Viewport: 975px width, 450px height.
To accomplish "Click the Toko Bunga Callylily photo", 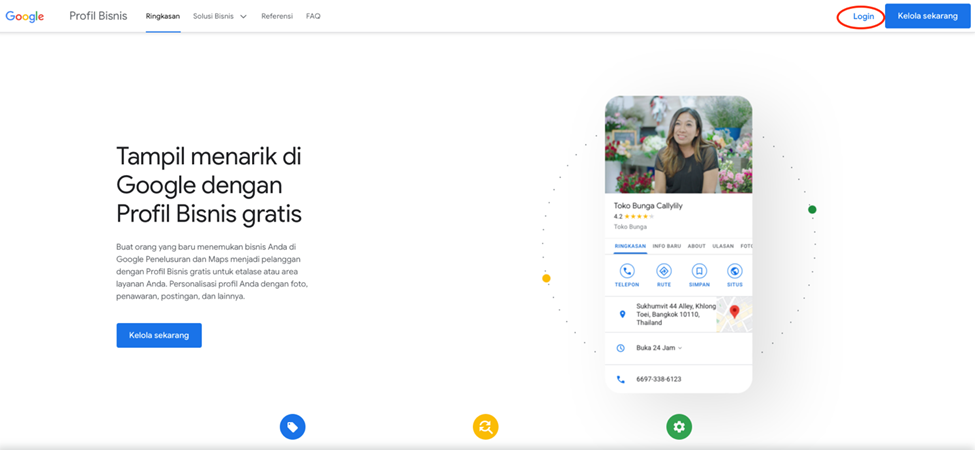I will tap(678, 145).
